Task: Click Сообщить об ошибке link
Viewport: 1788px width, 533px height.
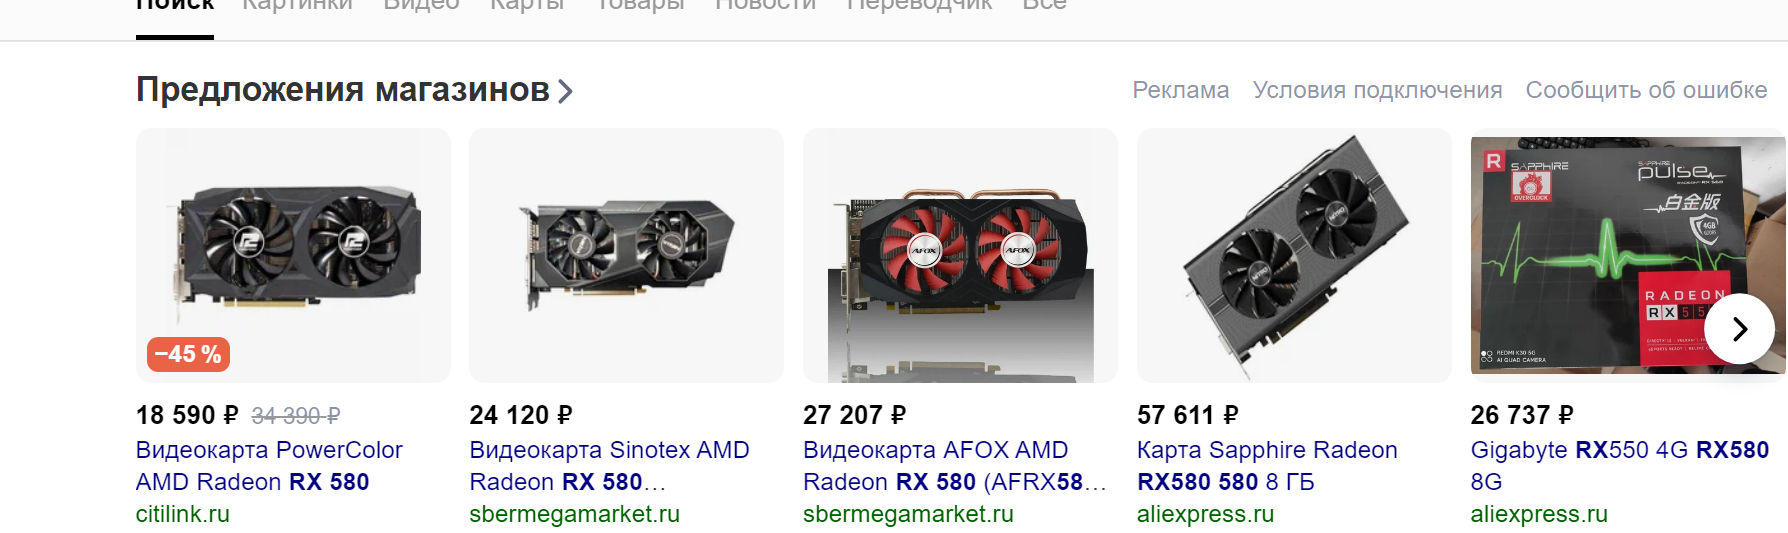Action: coord(1646,90)
